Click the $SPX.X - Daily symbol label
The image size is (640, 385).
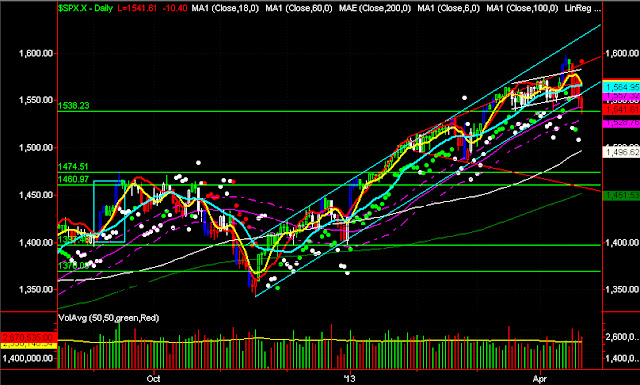click(x=85, y=8)
